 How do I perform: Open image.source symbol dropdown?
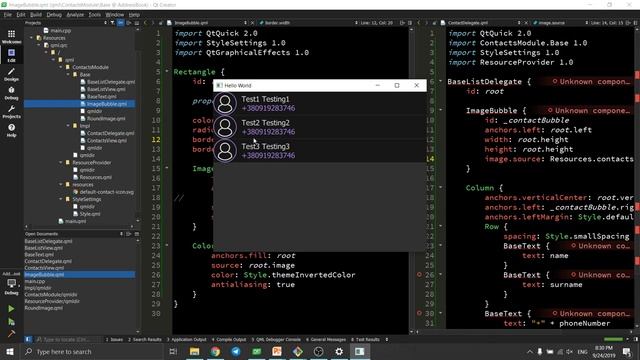[x=560, y=23]
